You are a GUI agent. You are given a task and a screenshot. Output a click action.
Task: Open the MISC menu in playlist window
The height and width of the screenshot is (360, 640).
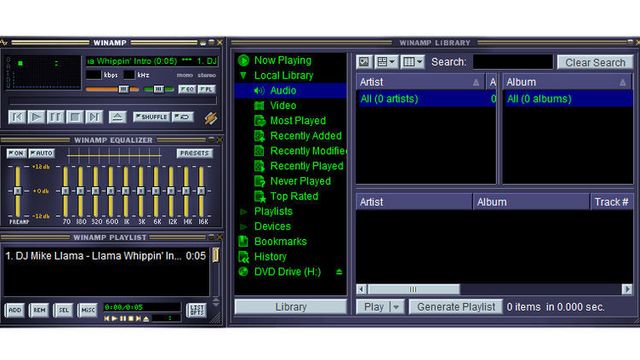pyautogui.click(x=87, y=310)
